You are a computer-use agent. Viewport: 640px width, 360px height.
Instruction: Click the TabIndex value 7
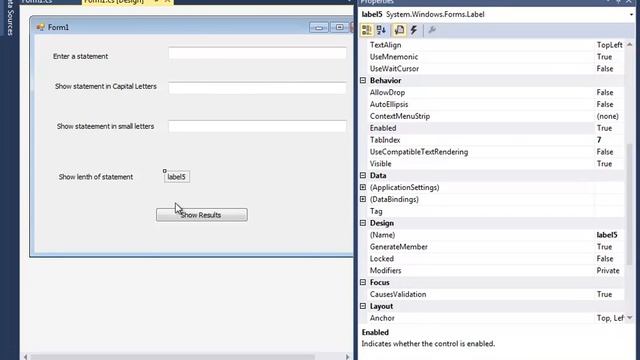point(599,140)
